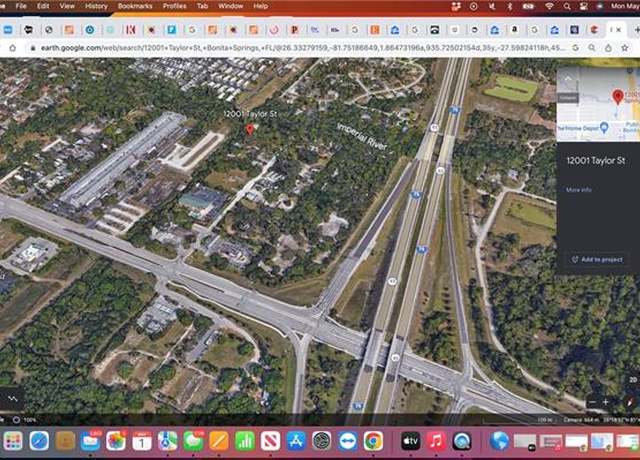Open the Window menu
This screenshot has width=640, height=460.
pyautogui.click(x=231, y=6)
